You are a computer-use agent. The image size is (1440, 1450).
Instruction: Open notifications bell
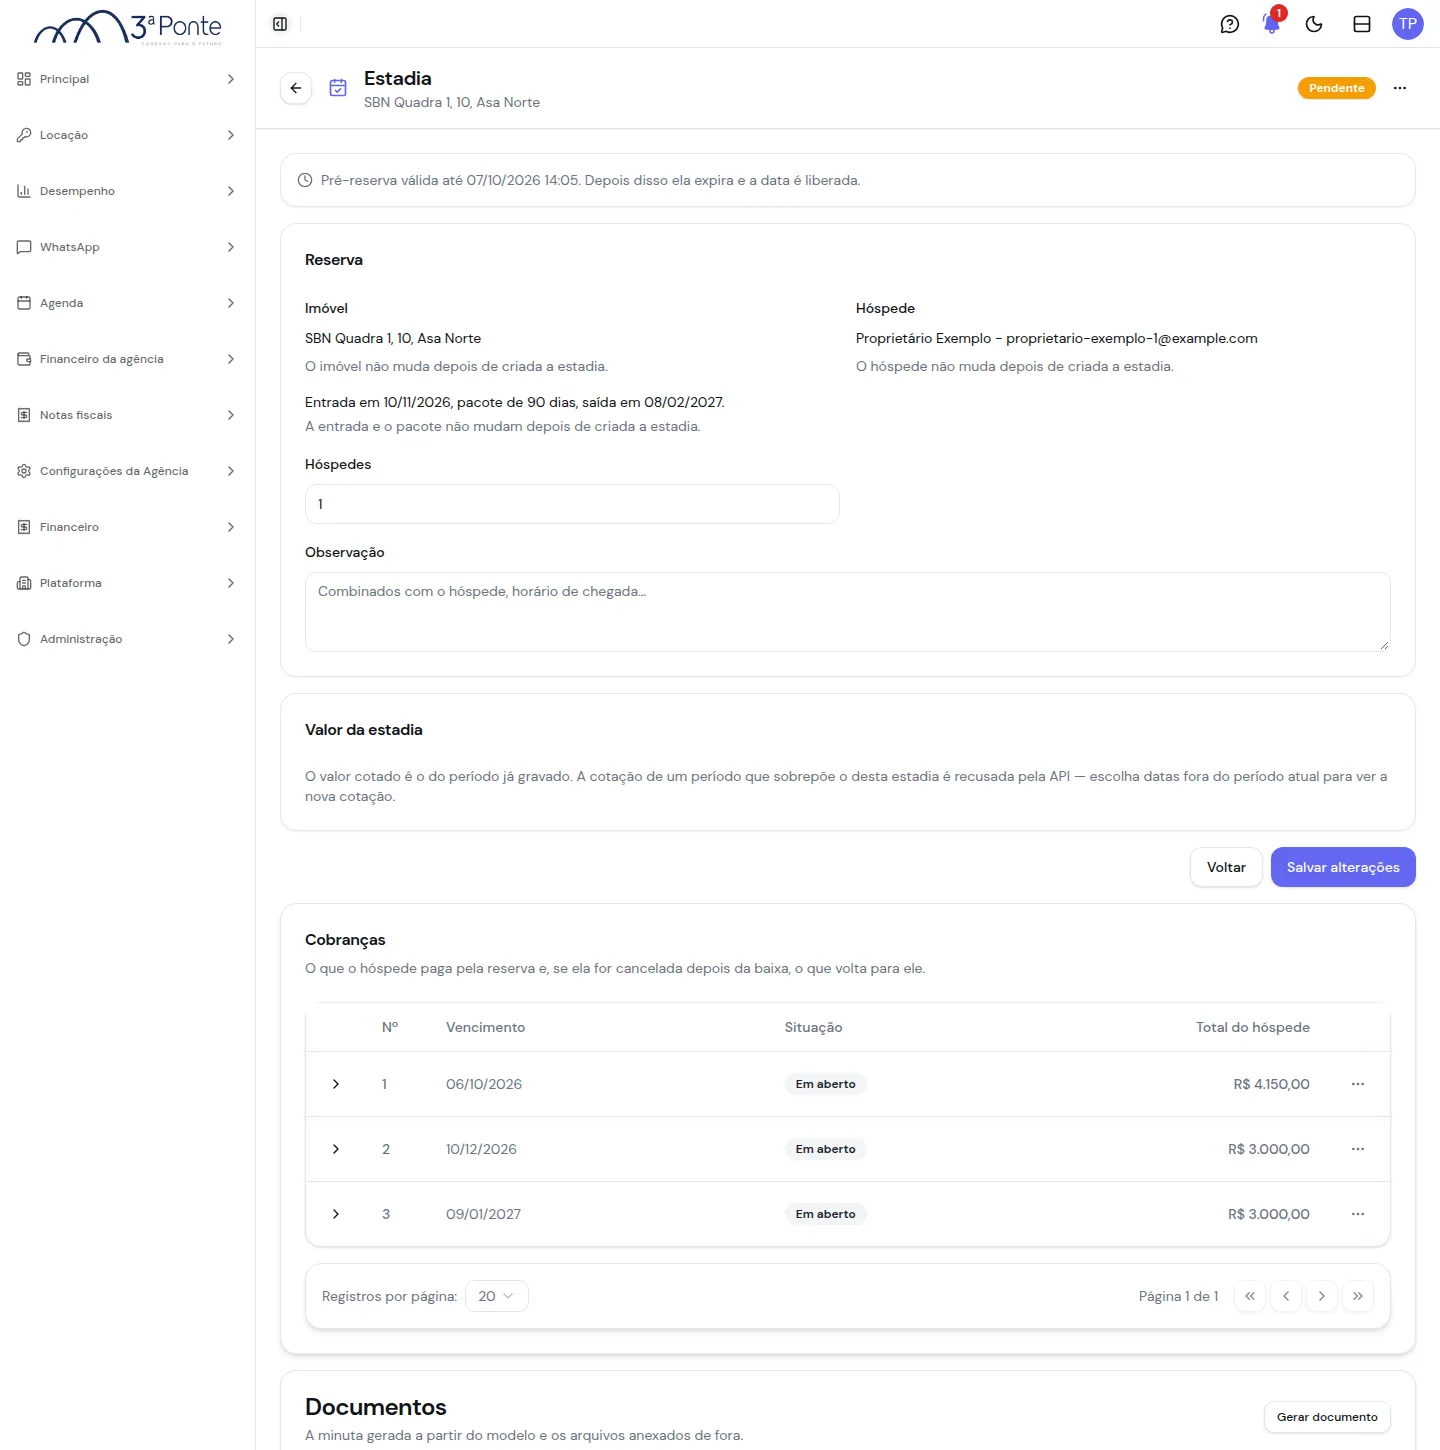pos(1272,24)
